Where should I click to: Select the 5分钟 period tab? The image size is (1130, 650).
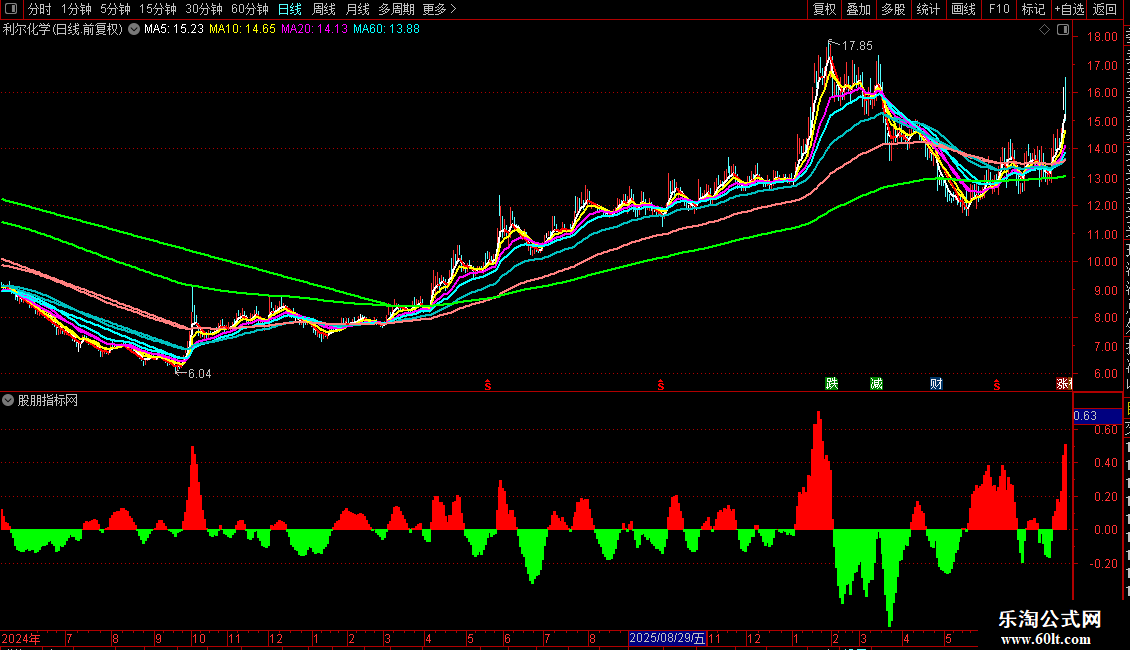coord(115,9)
